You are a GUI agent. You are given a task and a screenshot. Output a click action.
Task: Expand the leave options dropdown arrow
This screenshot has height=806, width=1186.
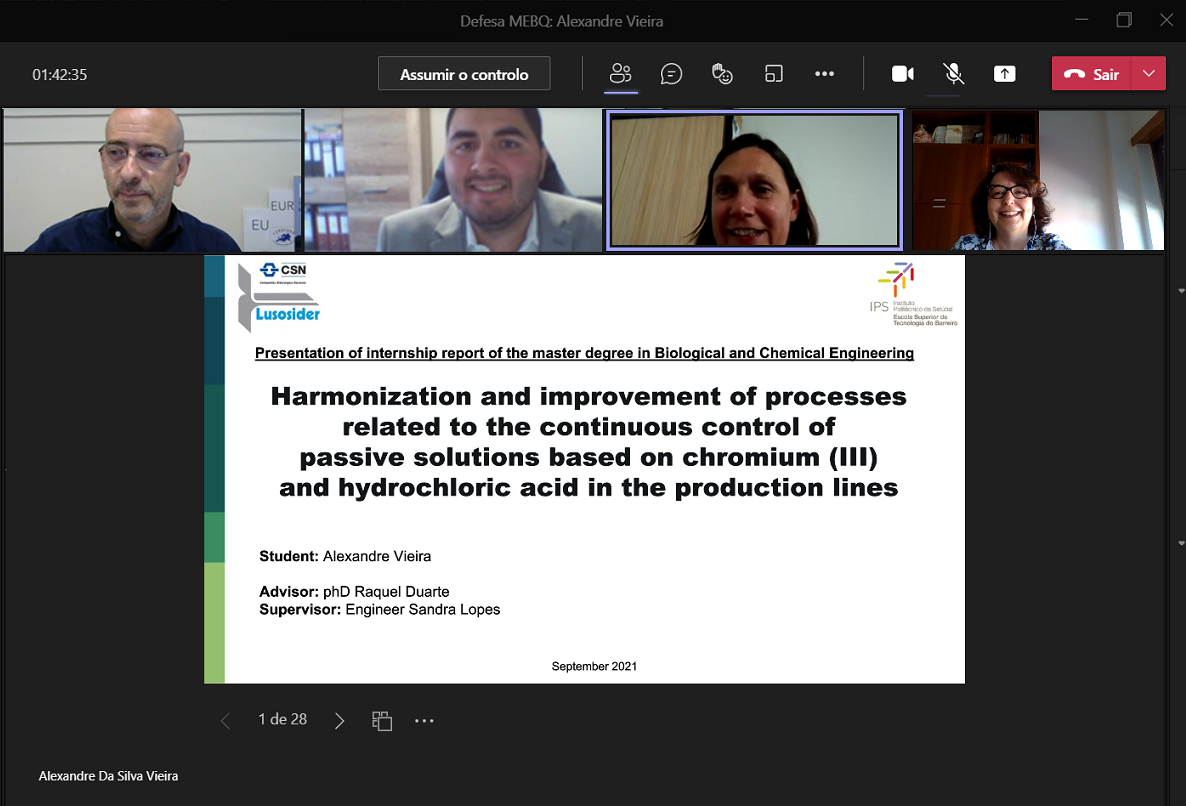(1149, 74)
